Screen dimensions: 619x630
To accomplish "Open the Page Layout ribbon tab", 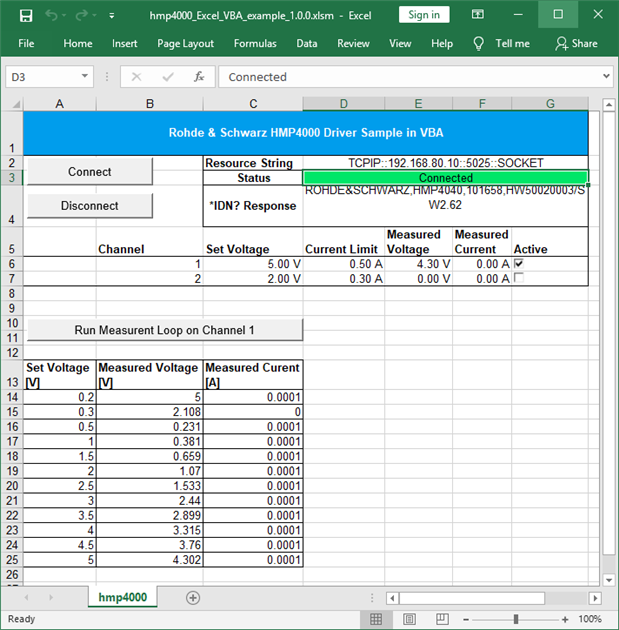I will click(x=185, y=44).
